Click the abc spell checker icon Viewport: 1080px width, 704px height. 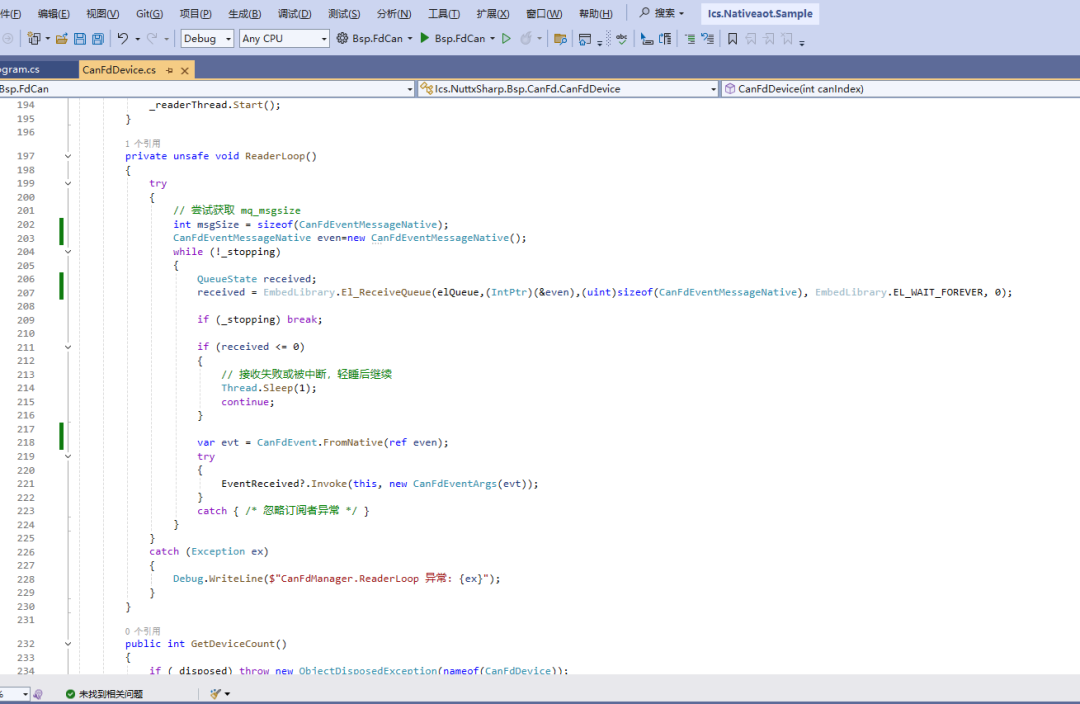621,39
